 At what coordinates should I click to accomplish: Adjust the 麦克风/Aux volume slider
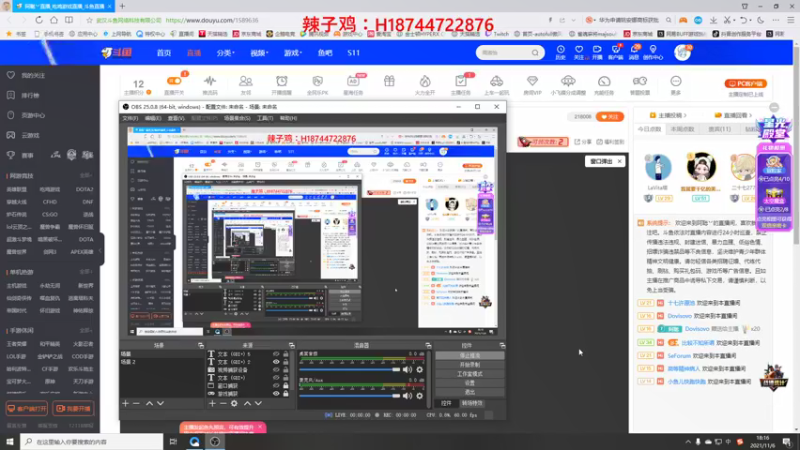350,395
